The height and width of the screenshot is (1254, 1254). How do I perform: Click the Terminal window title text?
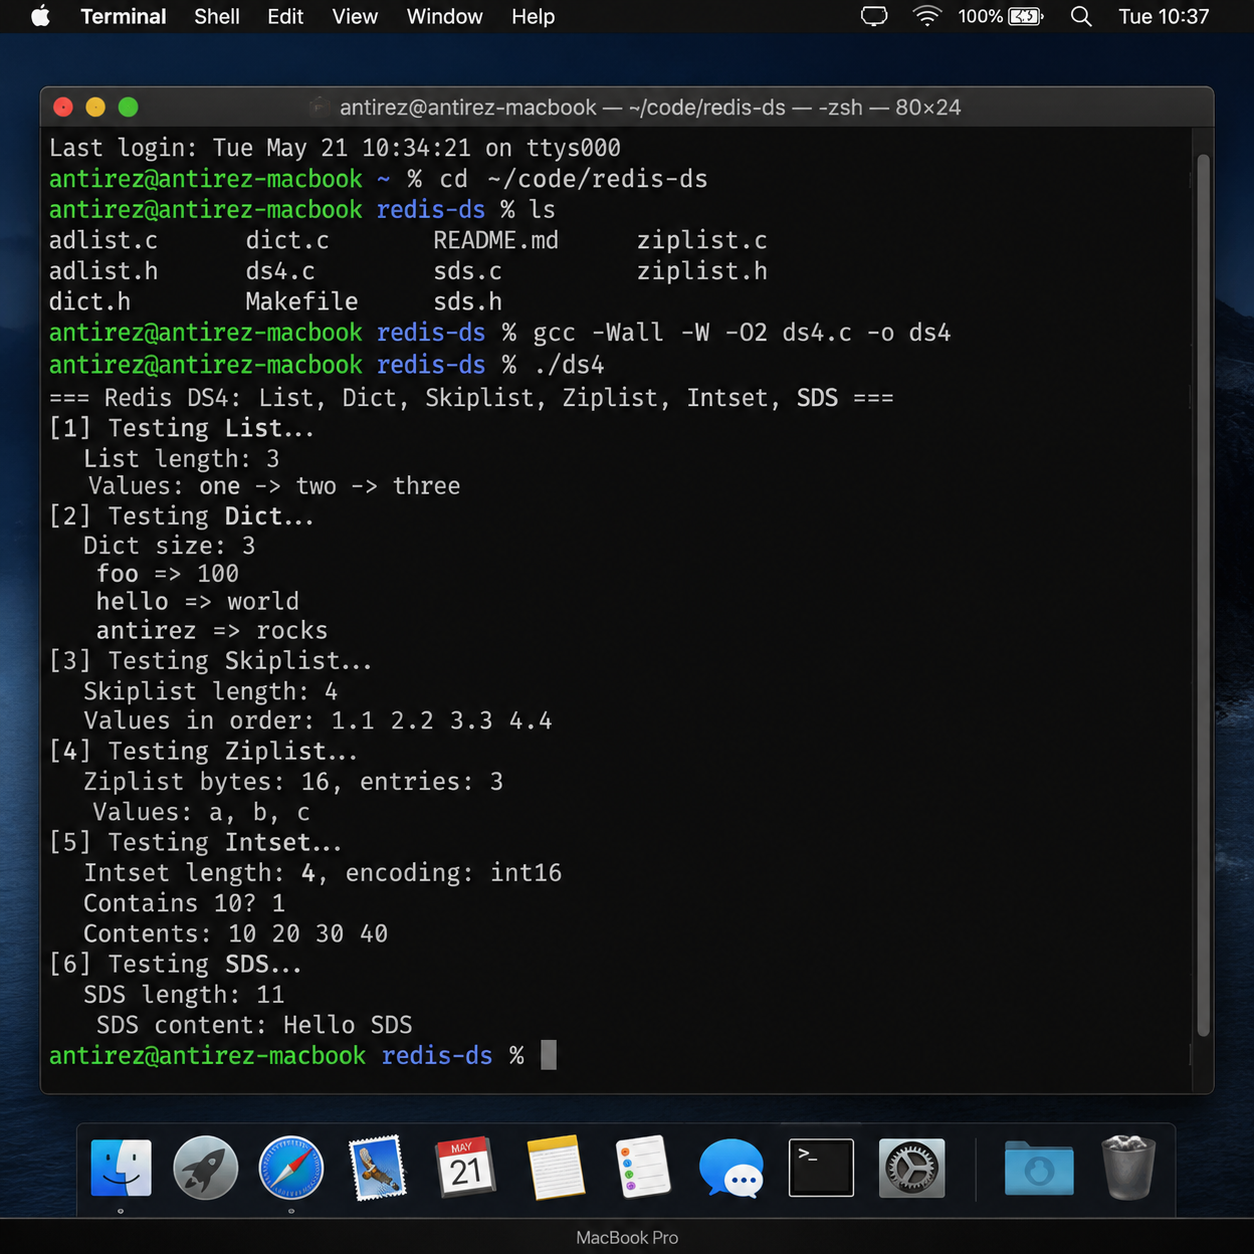point(650,107)
